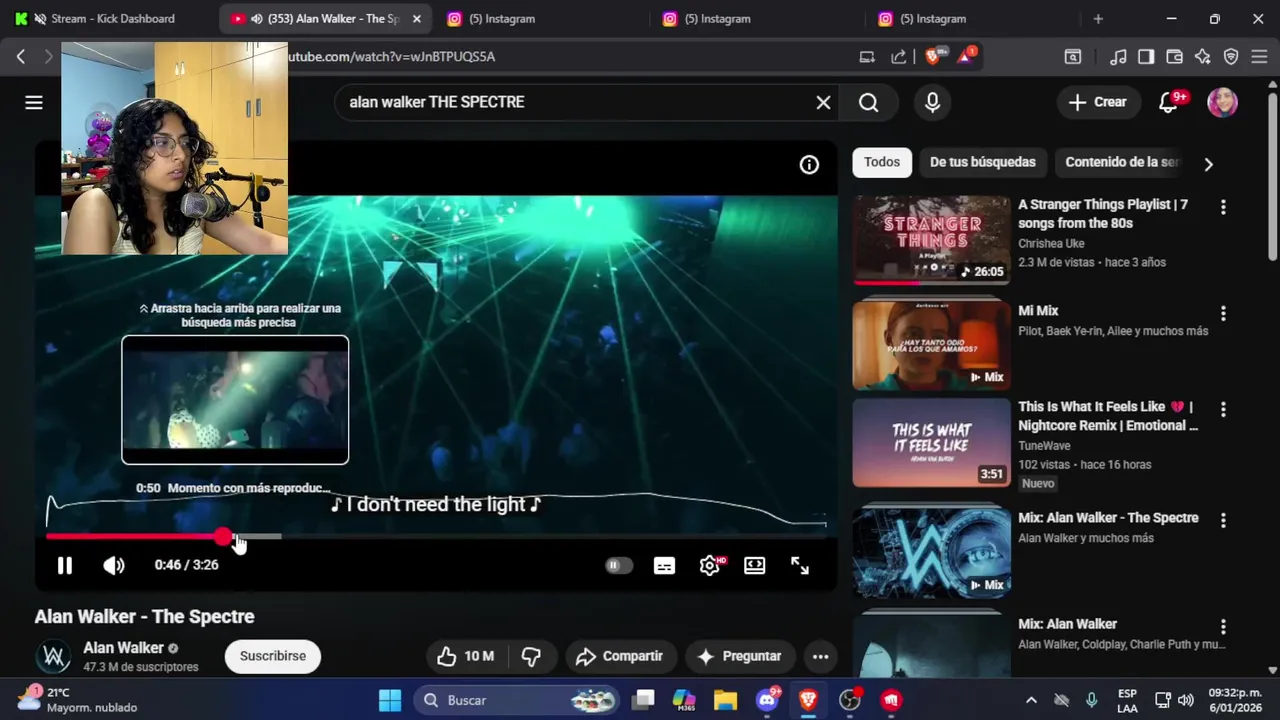Open Windows Start menu
The width and height of the screenshot is (1280, 720).
390,700
